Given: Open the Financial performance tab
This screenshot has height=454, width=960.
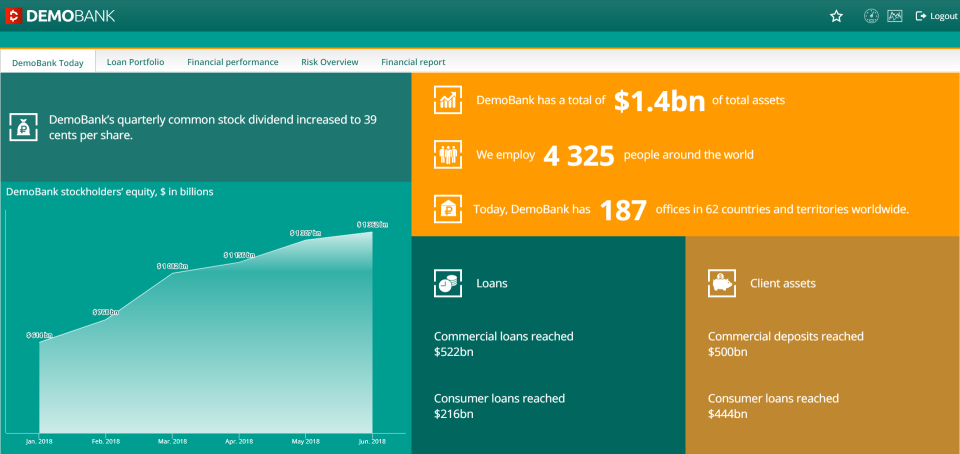Looking at the screenshot, I should coord(233,62).
